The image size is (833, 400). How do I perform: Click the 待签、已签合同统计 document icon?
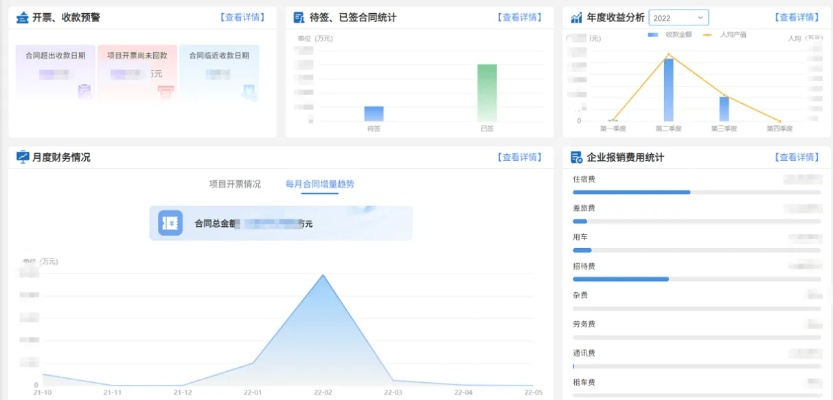tap(299, 17)
